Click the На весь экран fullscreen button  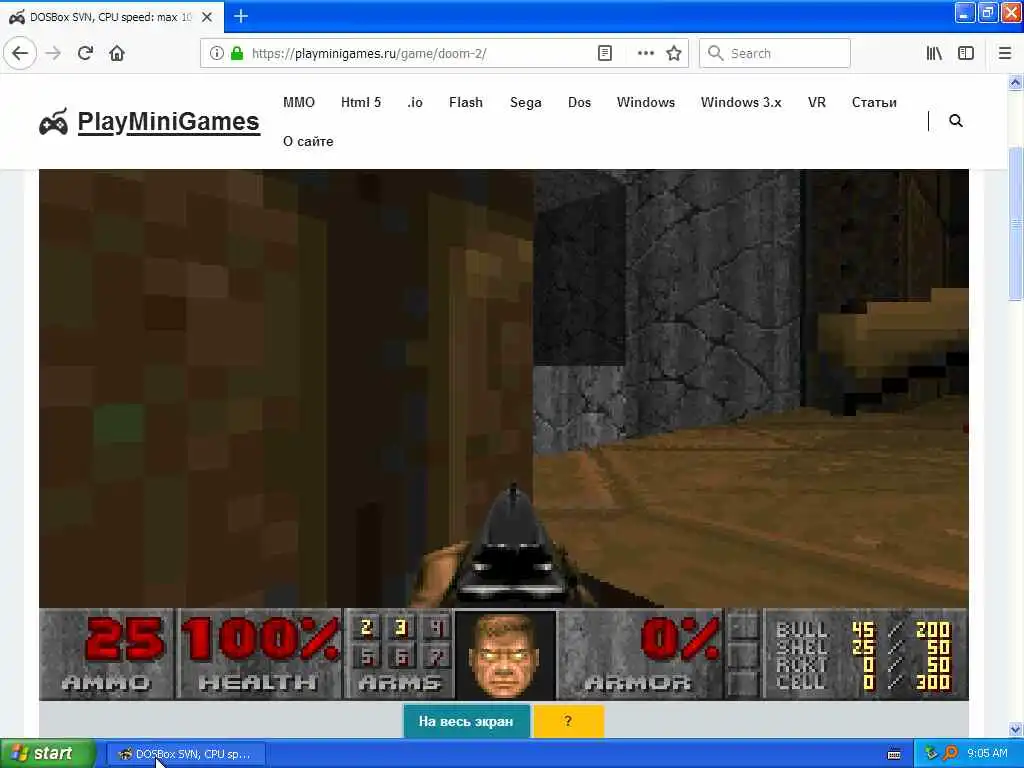pos(466,721)
